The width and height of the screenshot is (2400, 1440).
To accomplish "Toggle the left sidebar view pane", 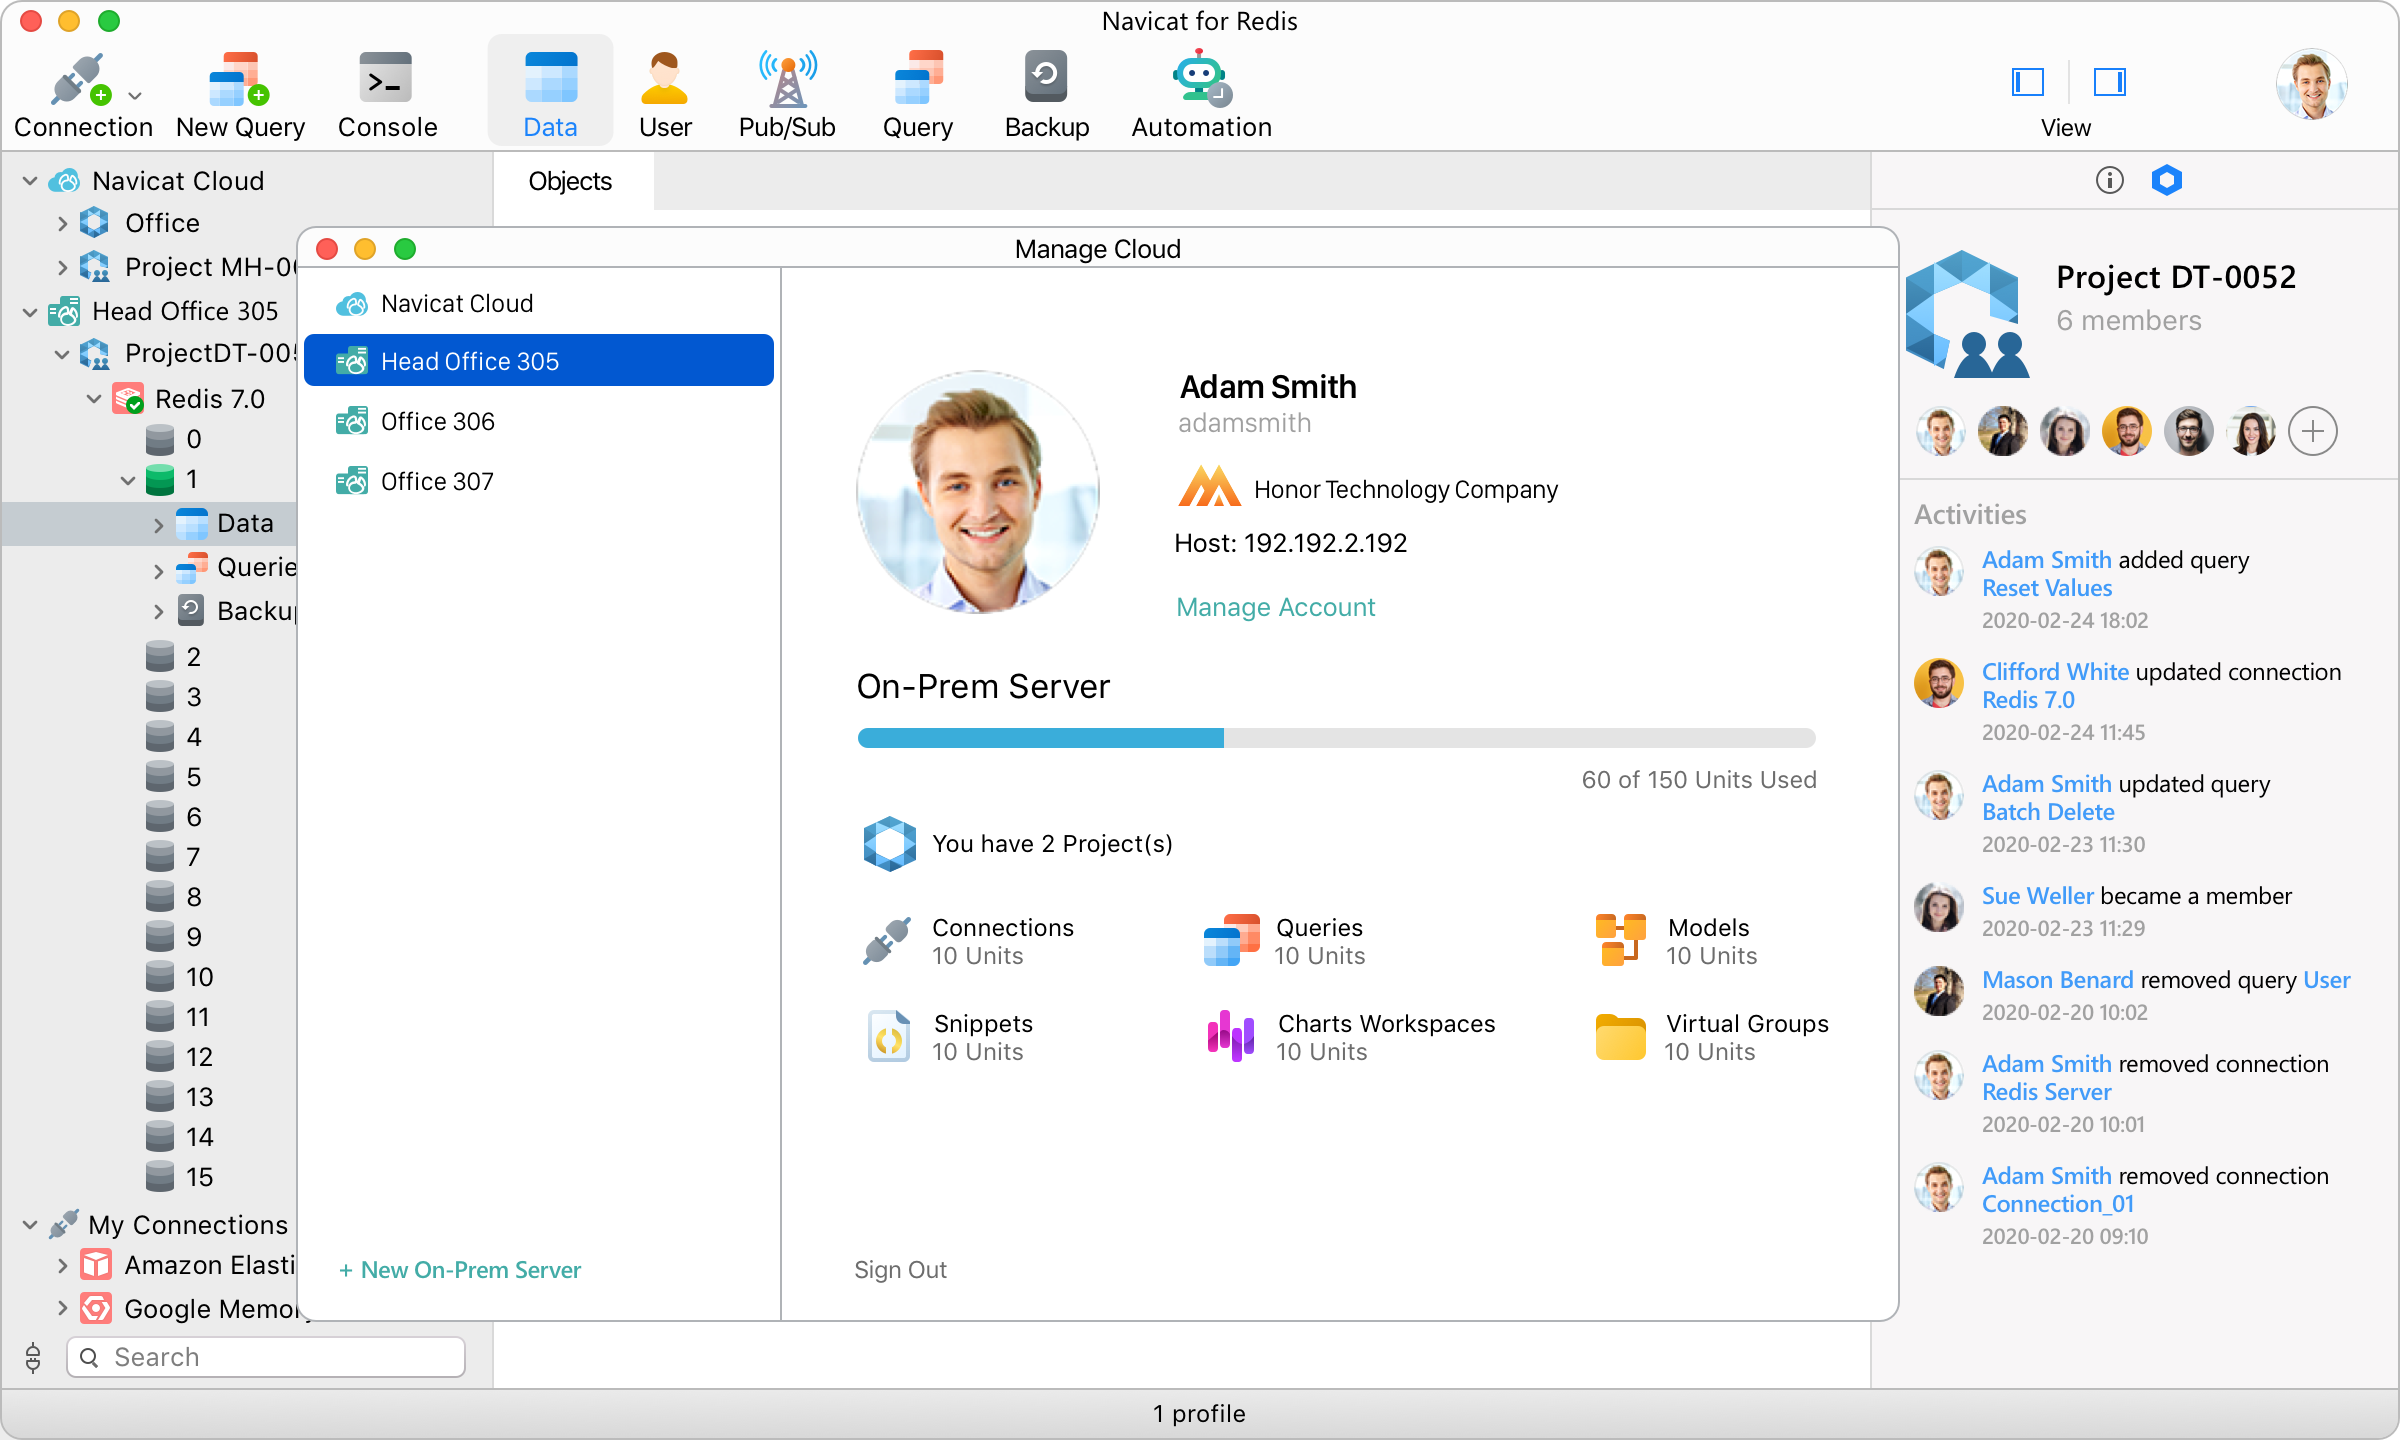I will tap(2027, 81).
